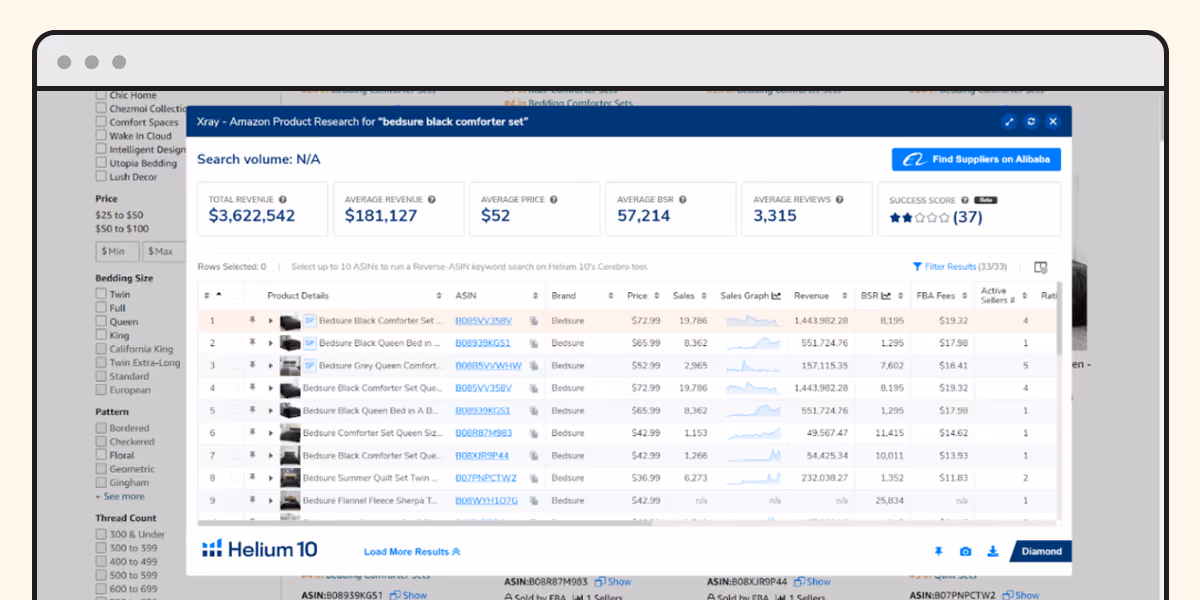Image resolution: width=1200 pixels, height=600 pixels.
Task: Check the Floral pattern box
Action: pyautogui.click(x=101, y=455)
